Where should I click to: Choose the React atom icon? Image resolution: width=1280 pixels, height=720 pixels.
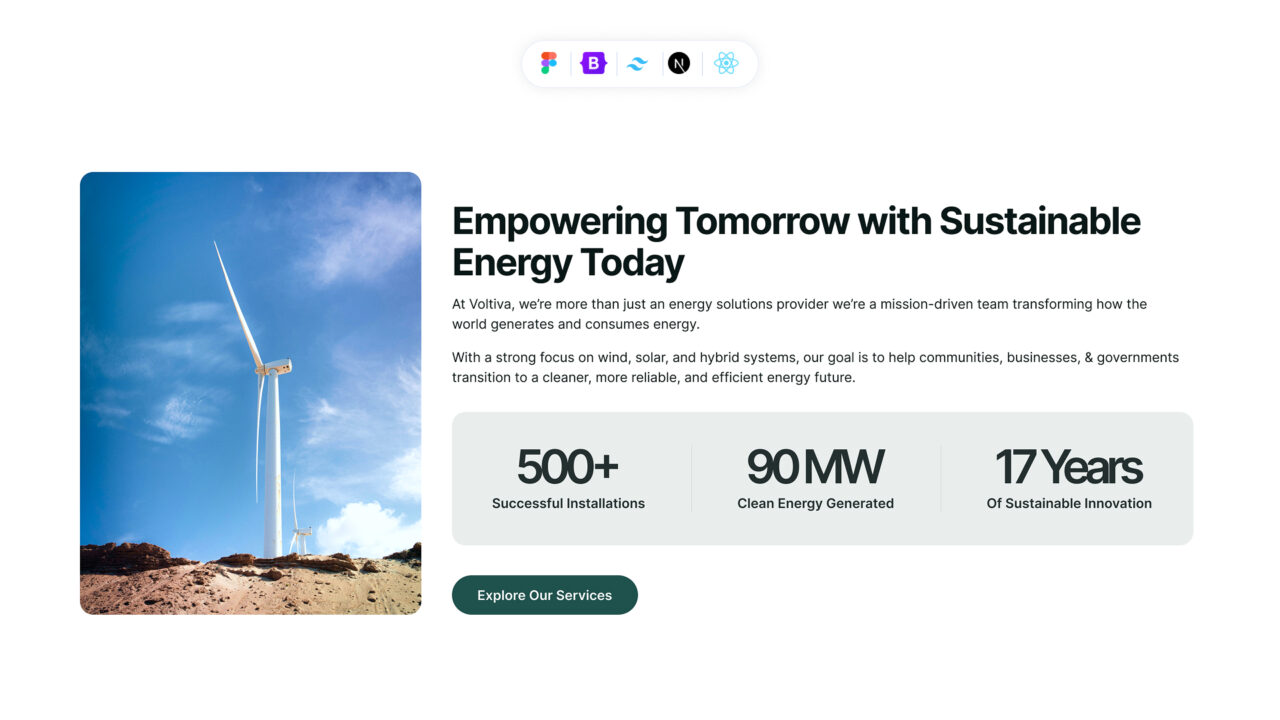726,63
